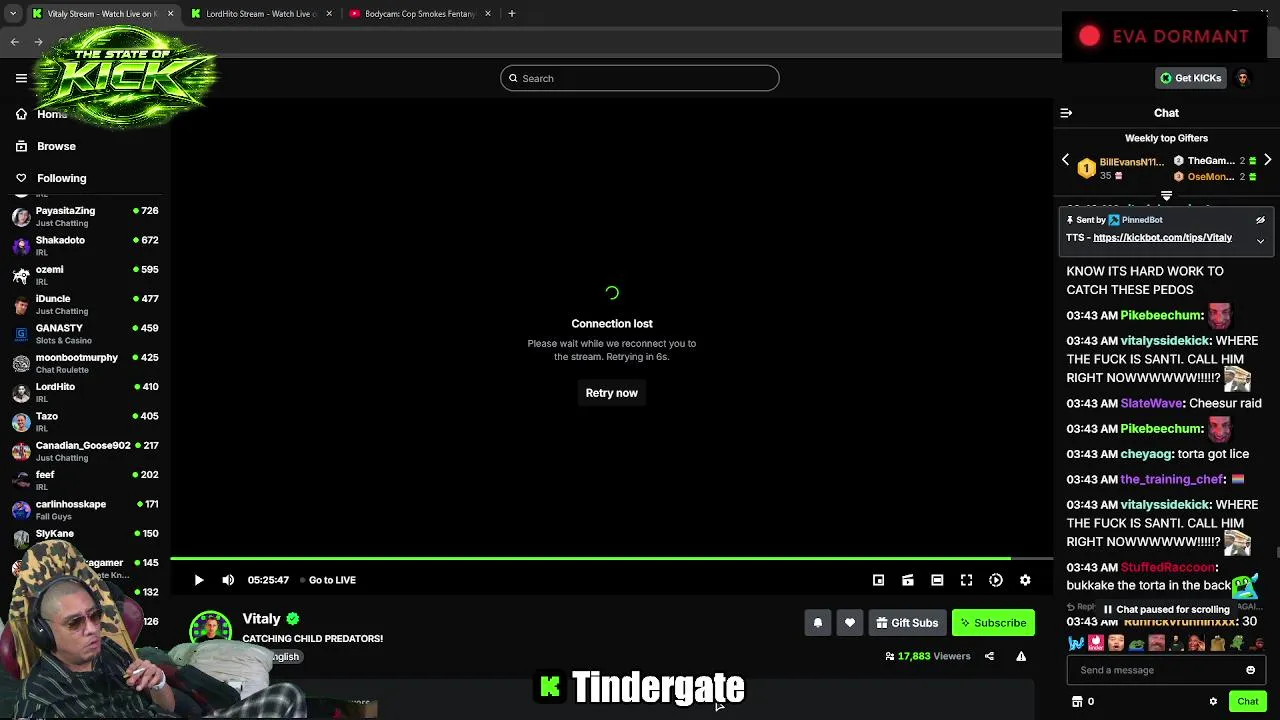Share the stream
This screenshot has height=720, width=1280.
989,656
